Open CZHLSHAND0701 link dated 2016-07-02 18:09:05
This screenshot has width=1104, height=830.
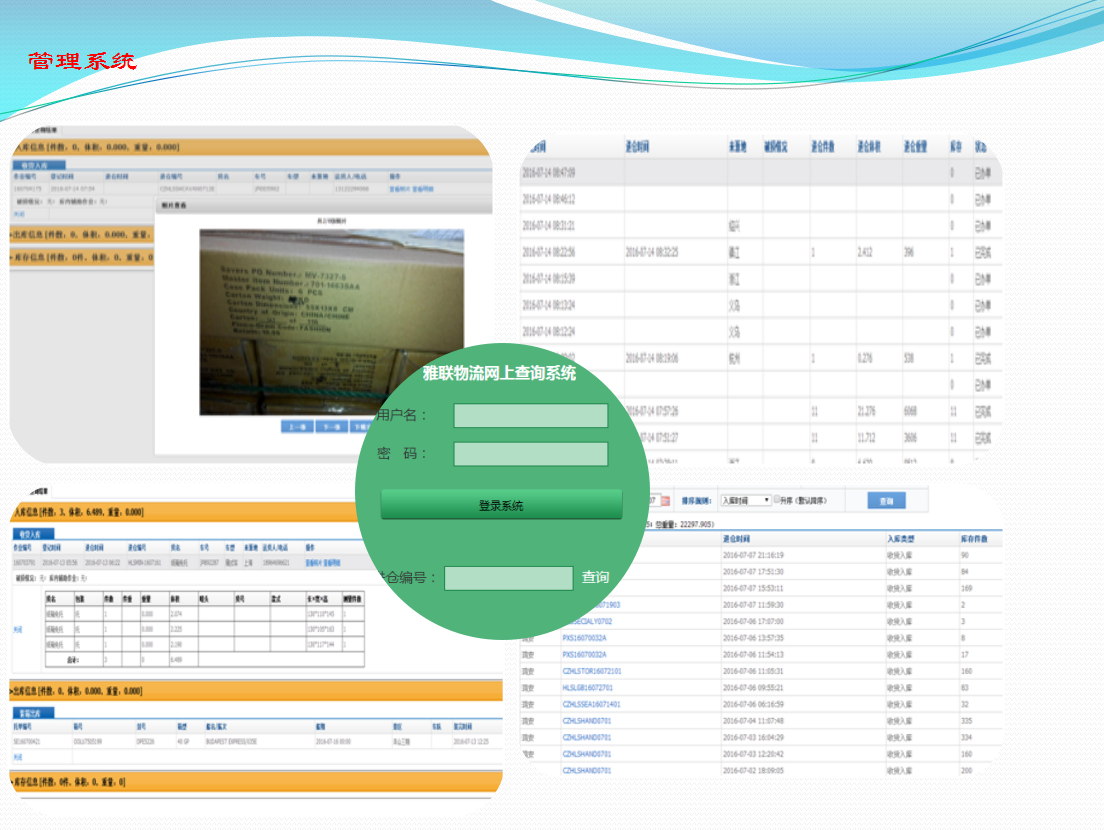586,771
